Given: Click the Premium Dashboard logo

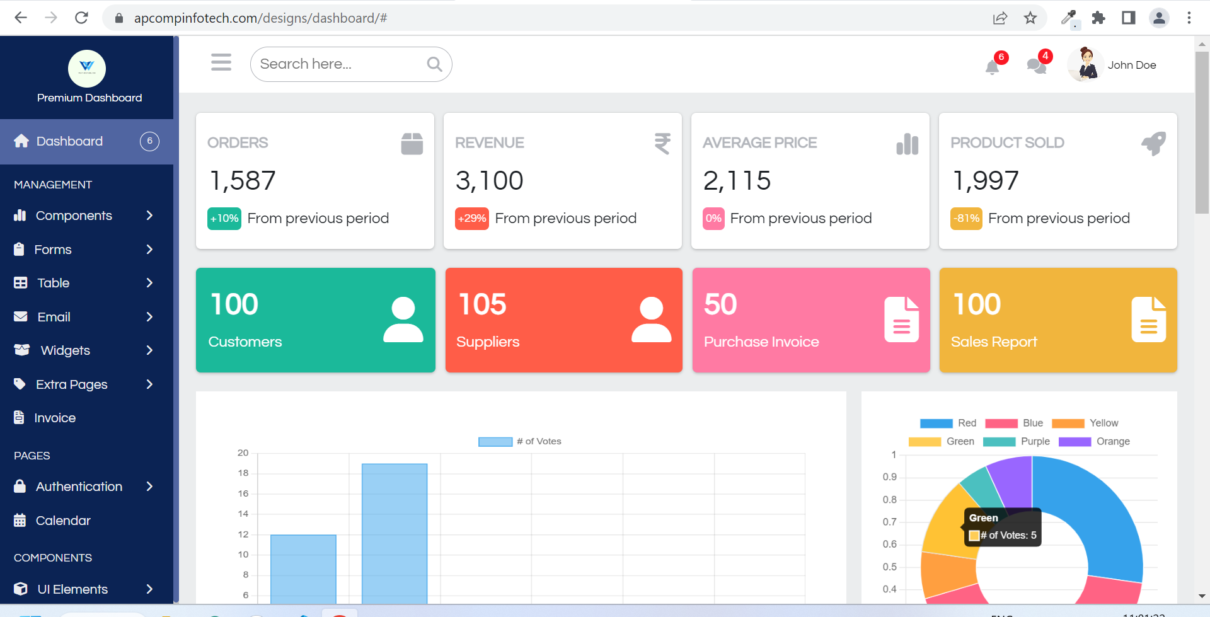Looking at the screenshot, I should coord(87,68).
